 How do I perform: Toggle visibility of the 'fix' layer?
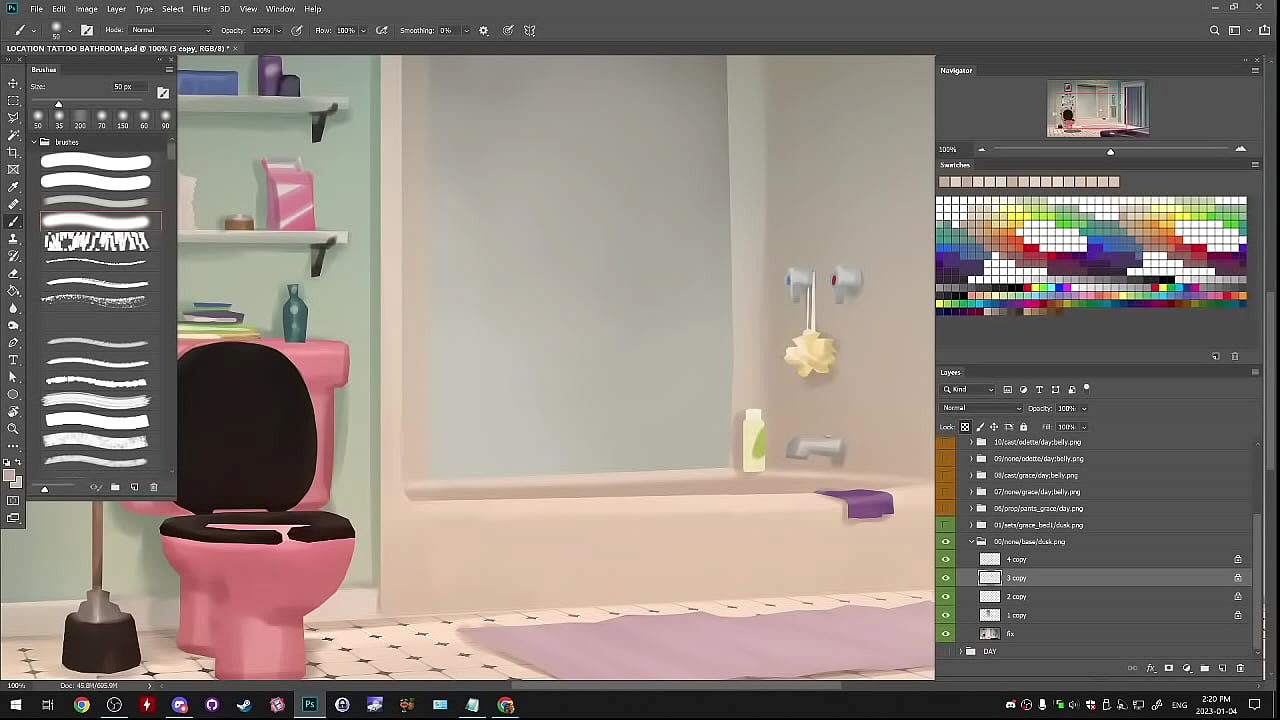click(946, 633)
